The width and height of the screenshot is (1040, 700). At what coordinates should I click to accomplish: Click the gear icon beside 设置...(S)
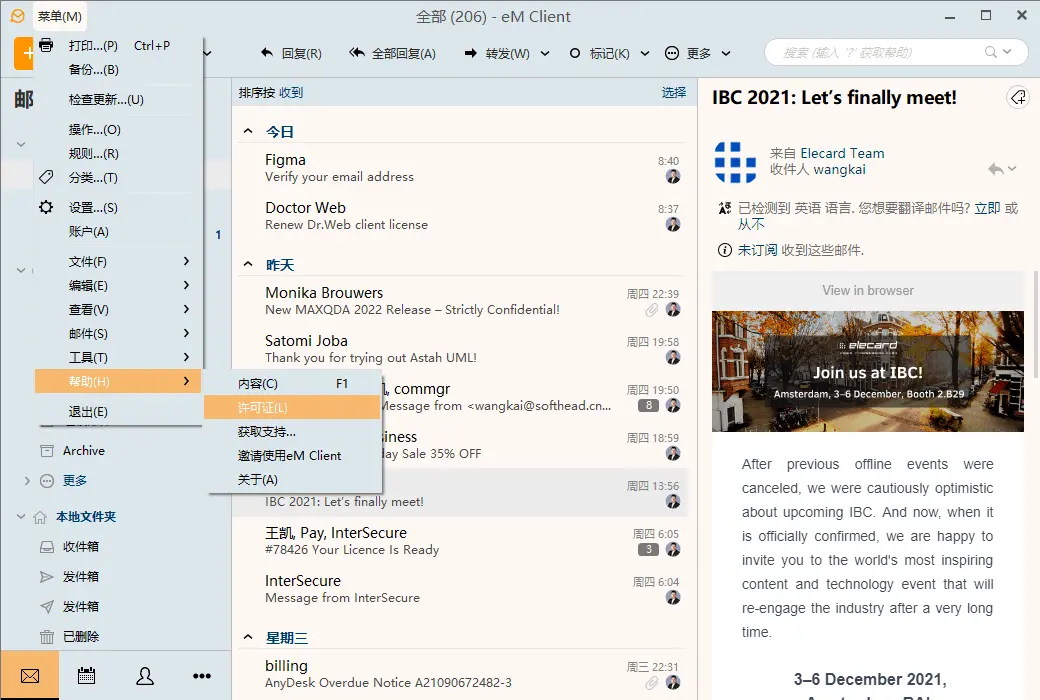pyautogui.click(x=46, y=207)
